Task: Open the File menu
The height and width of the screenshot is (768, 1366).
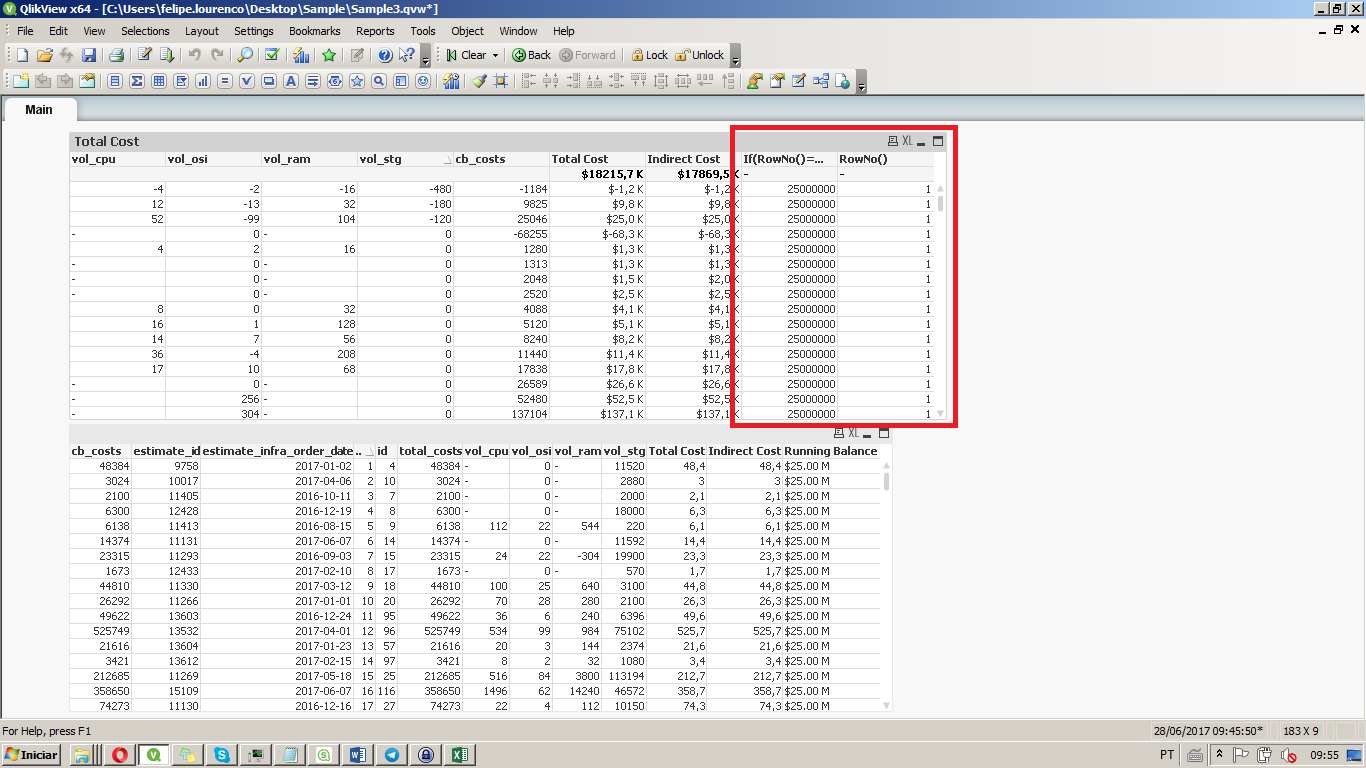Action: pyautogui.click(x=25, y=31)
